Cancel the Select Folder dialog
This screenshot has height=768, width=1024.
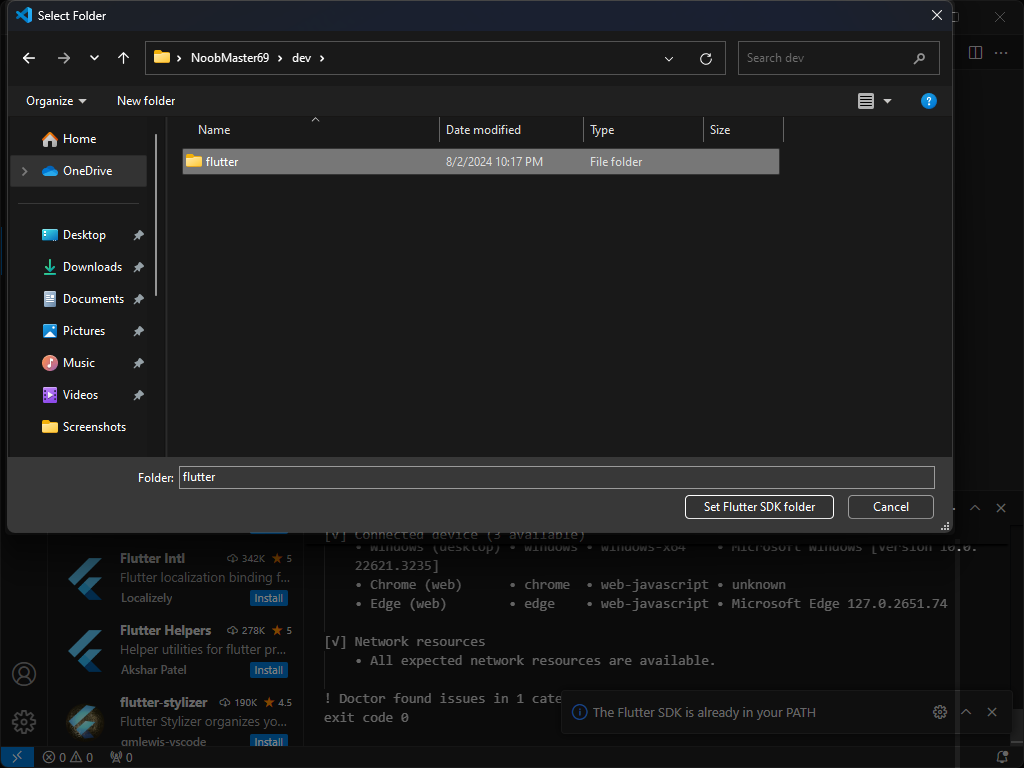coord(890,507)
